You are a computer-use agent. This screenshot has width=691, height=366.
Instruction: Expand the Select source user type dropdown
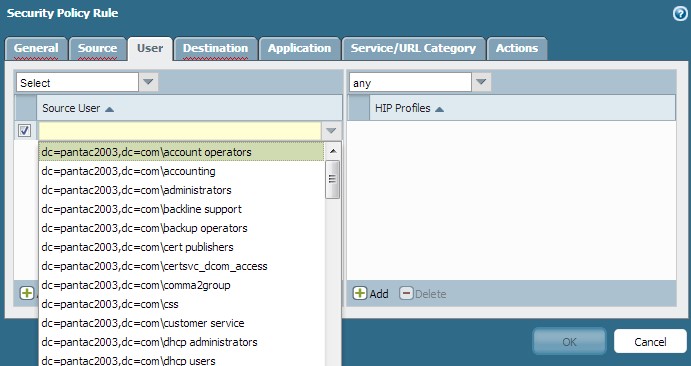(x=148, y=82)
